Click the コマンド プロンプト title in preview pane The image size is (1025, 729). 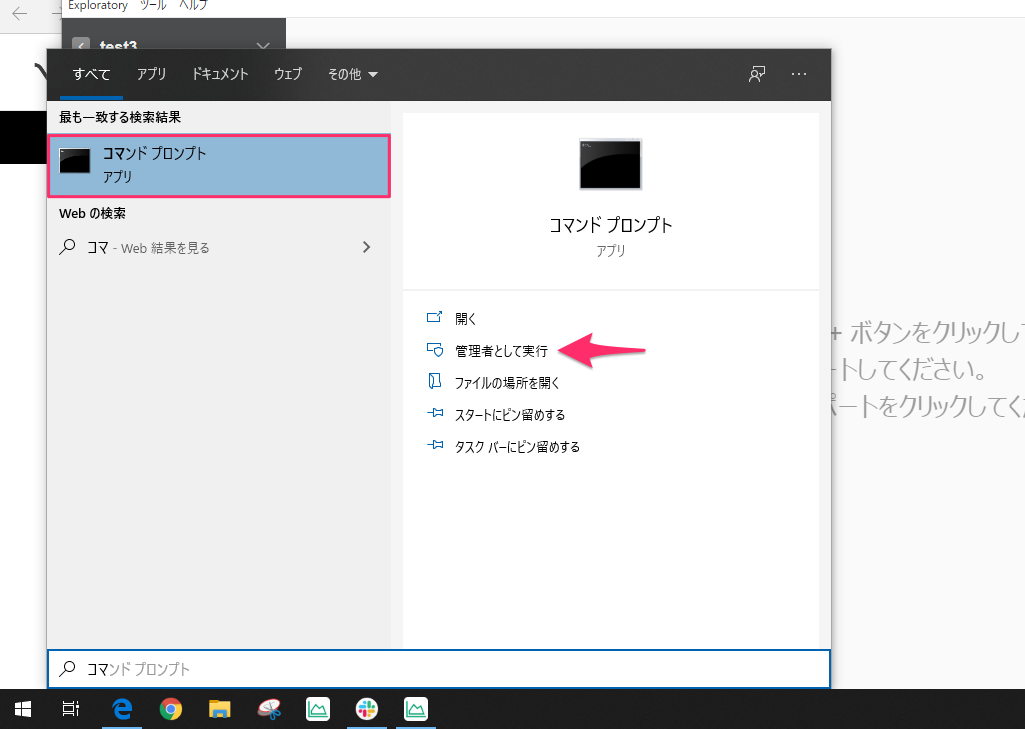pos(610,226)
